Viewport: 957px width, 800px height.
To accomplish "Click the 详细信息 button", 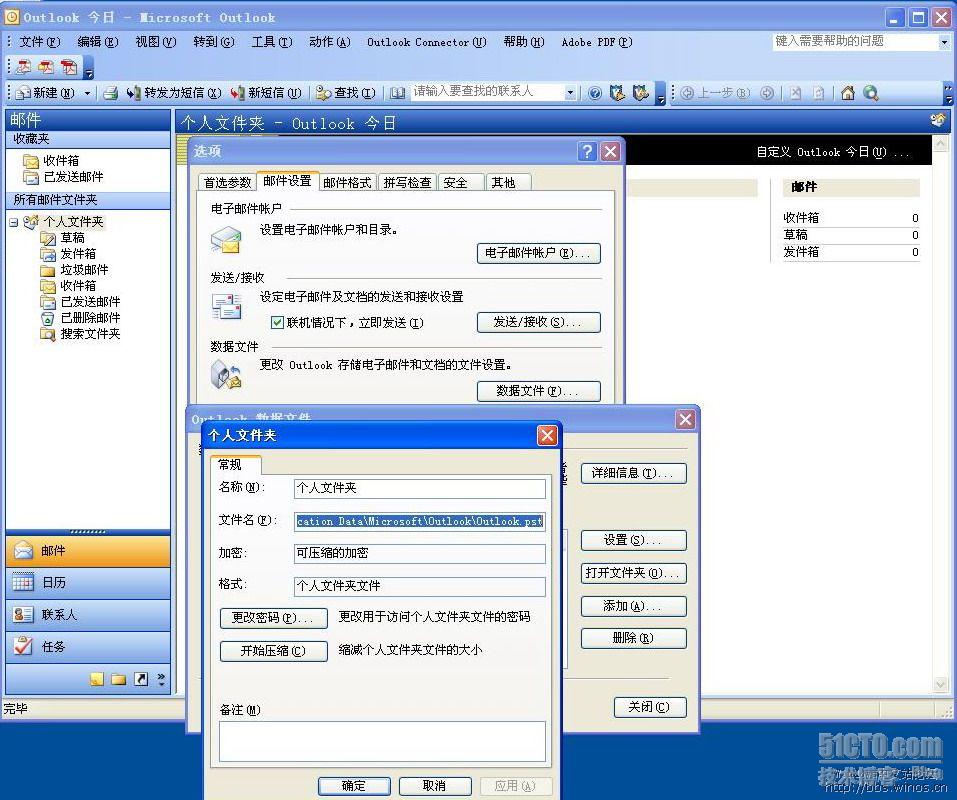I will [x=634, y=474].
